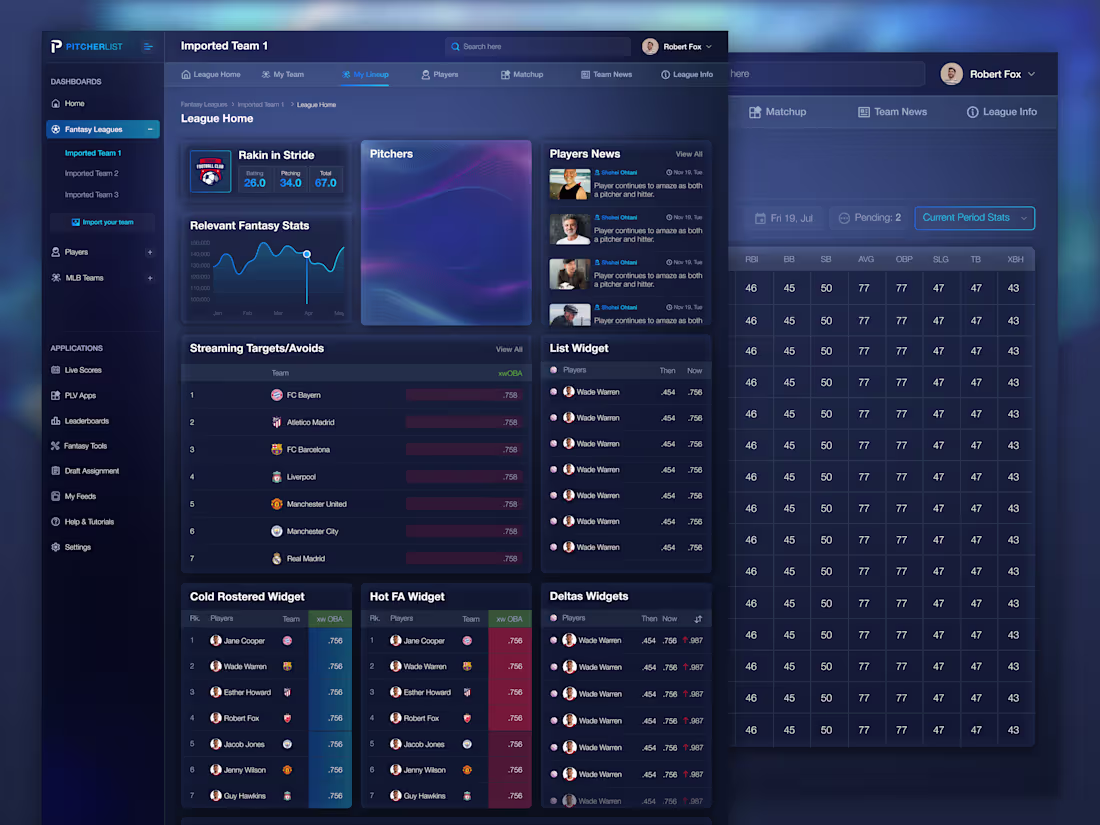Select Imported Team 2 in sidebar
1100x825 pixels.
pos(91,173)
